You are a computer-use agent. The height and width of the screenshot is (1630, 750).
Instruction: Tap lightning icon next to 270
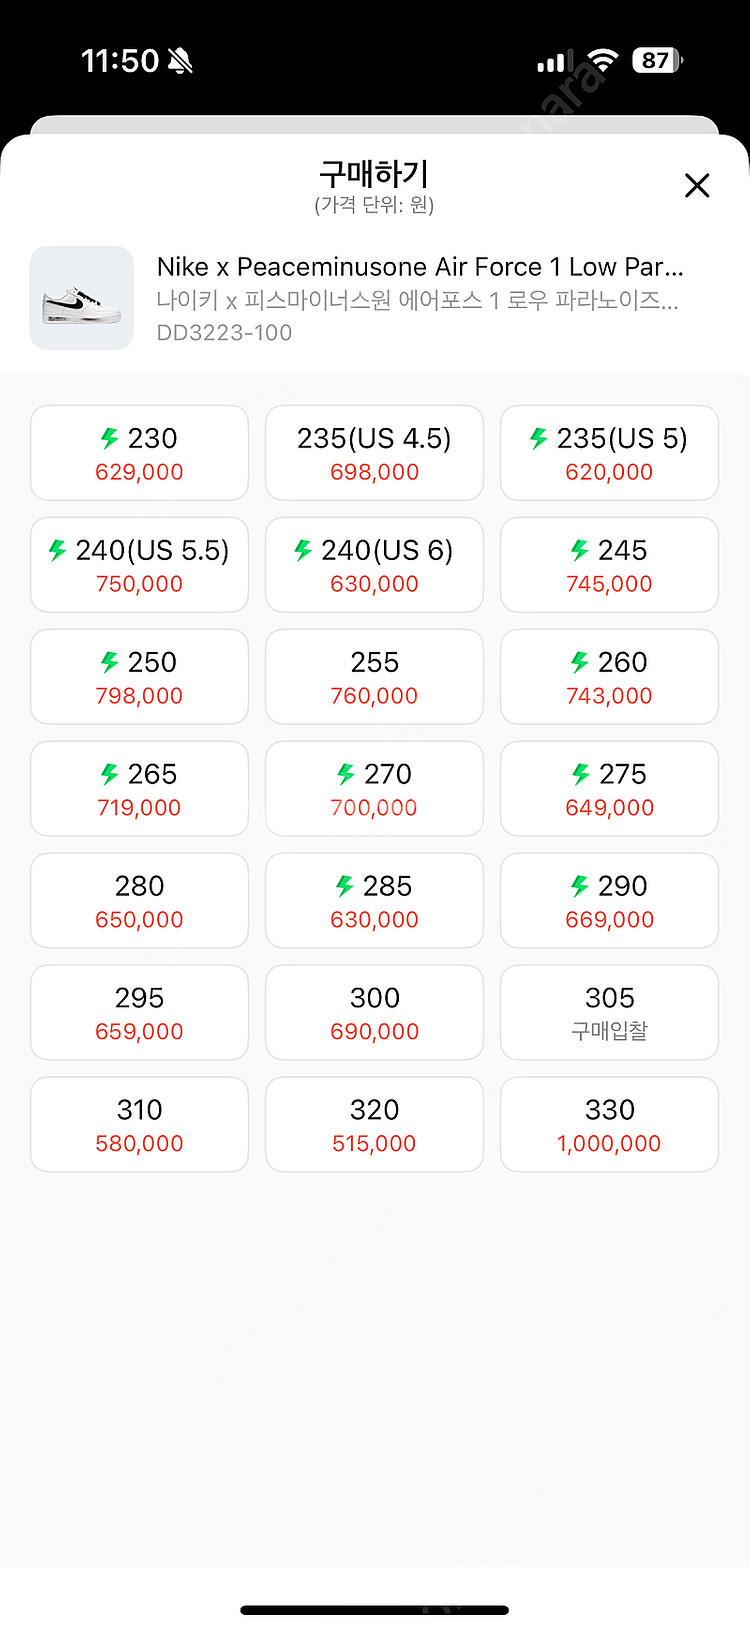345,774
